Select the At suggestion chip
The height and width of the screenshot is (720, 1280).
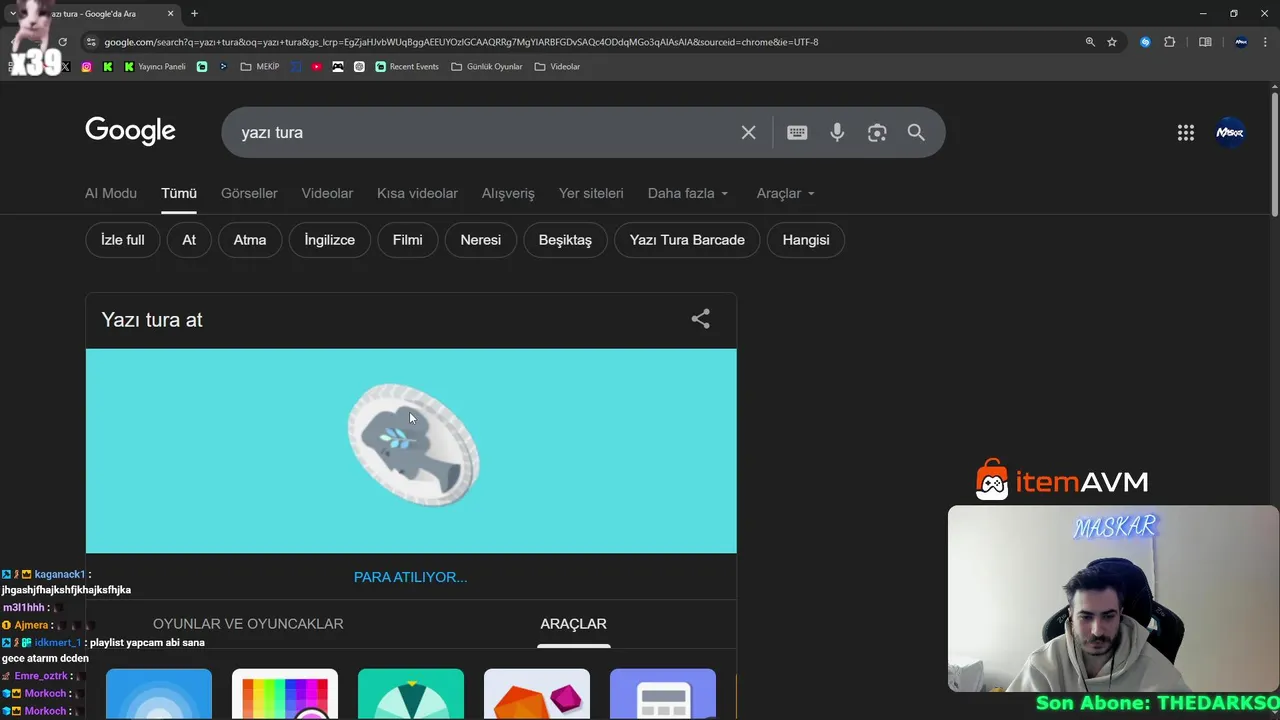click(x=189, y=240)
